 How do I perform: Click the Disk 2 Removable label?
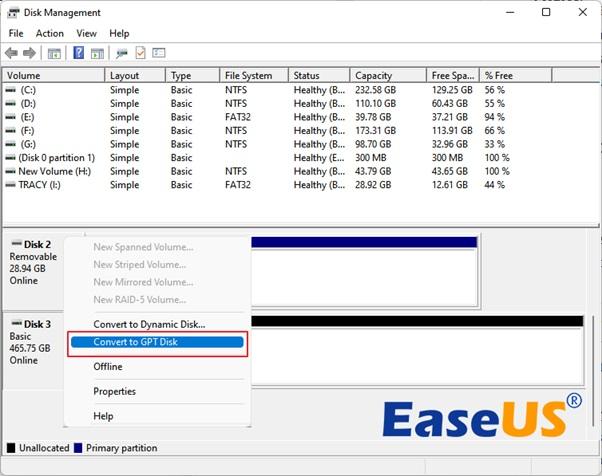point(35,257)
